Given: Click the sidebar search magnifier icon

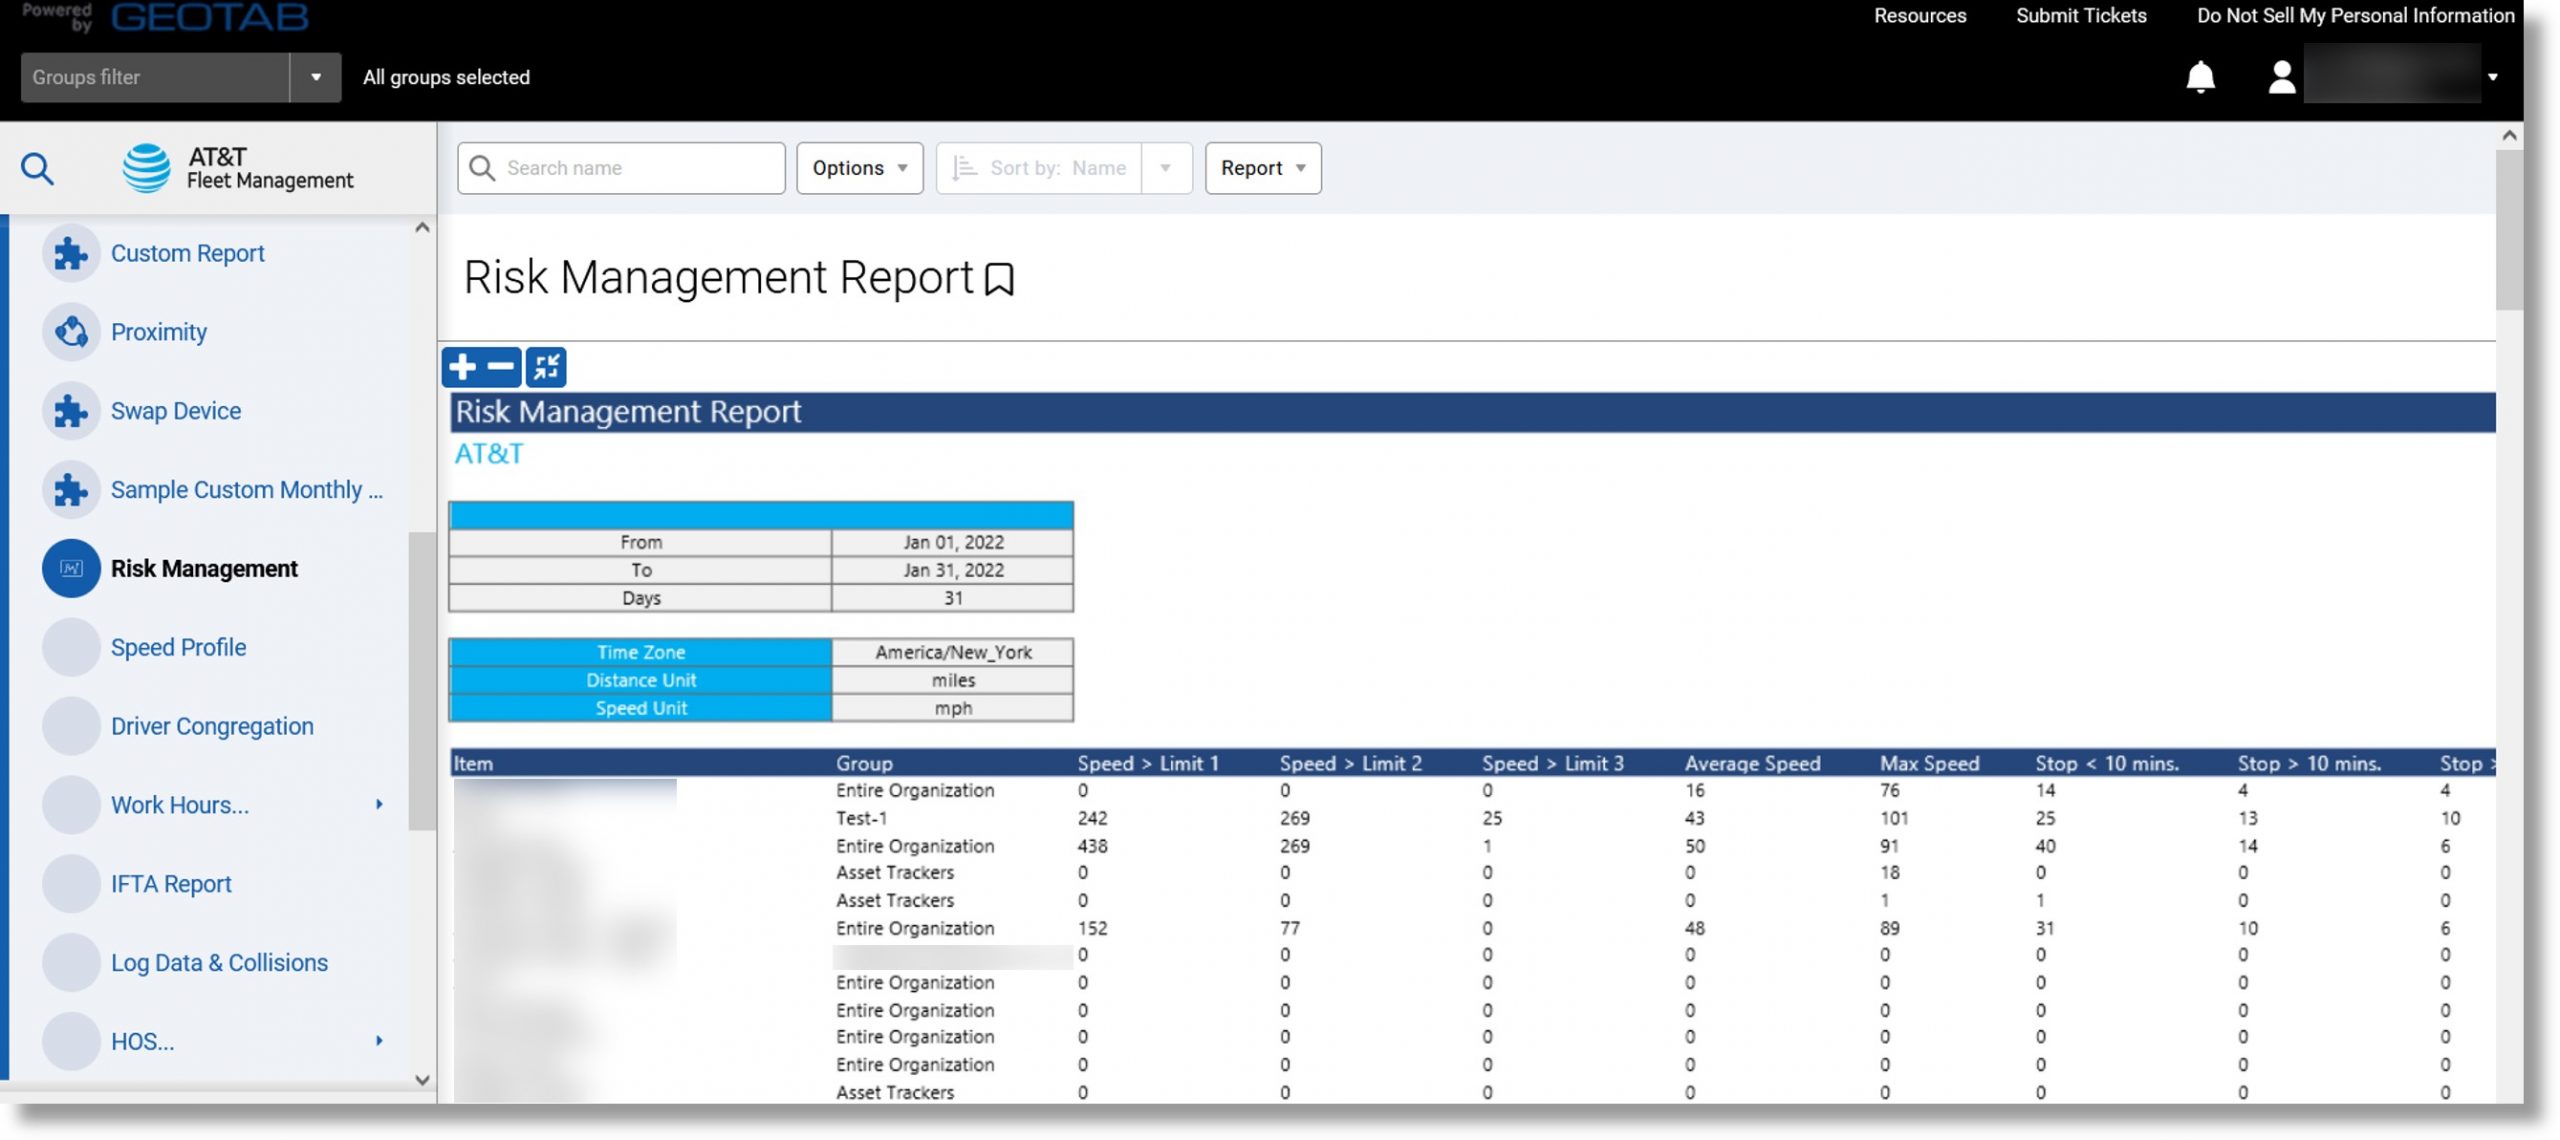Looking at the screenshot, I should pos(37,168).
